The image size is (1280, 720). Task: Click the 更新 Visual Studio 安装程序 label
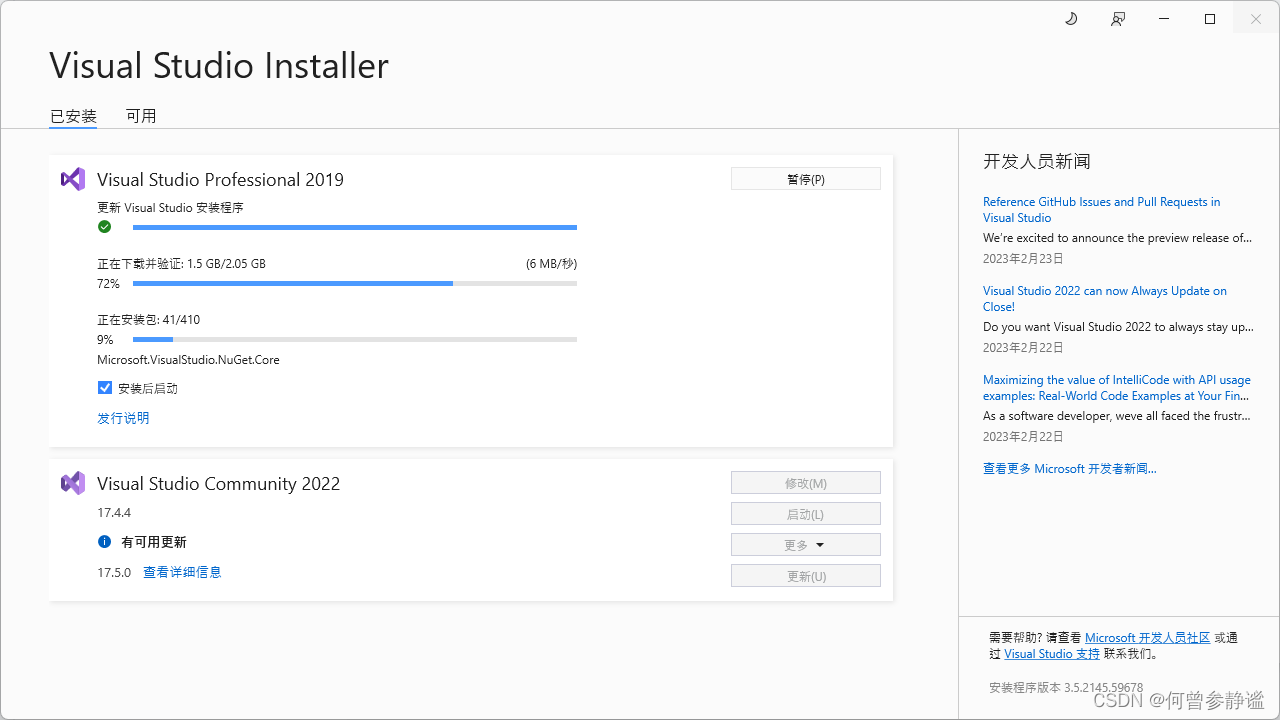coord(170,208)
